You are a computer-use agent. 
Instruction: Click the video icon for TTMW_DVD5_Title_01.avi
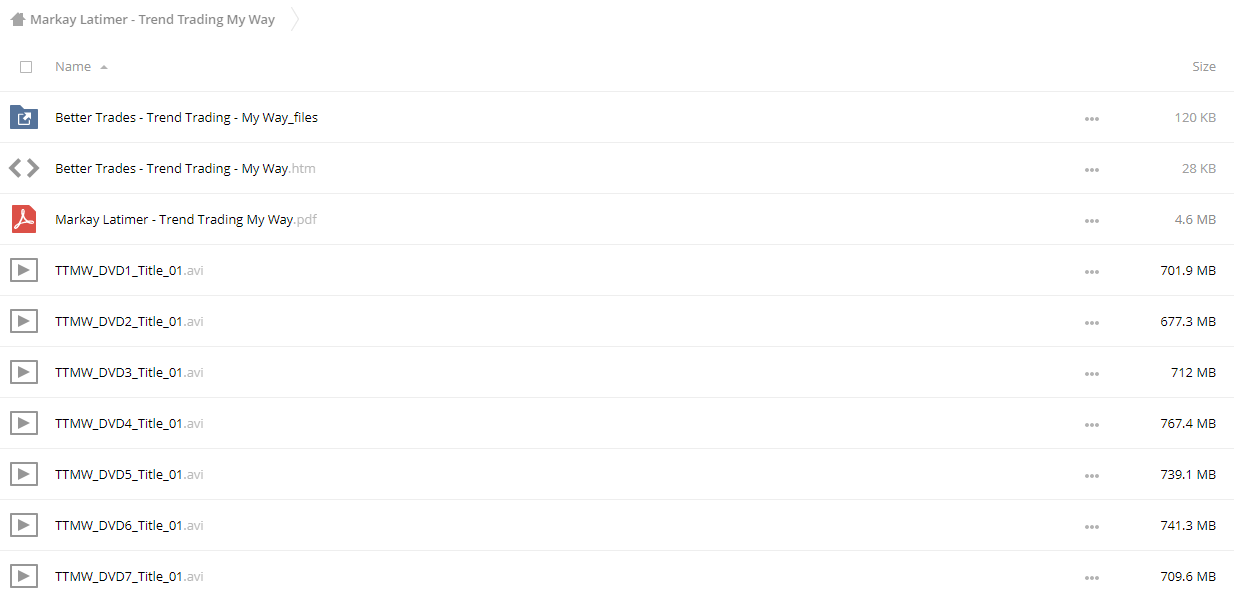click(x=24, y=474)
